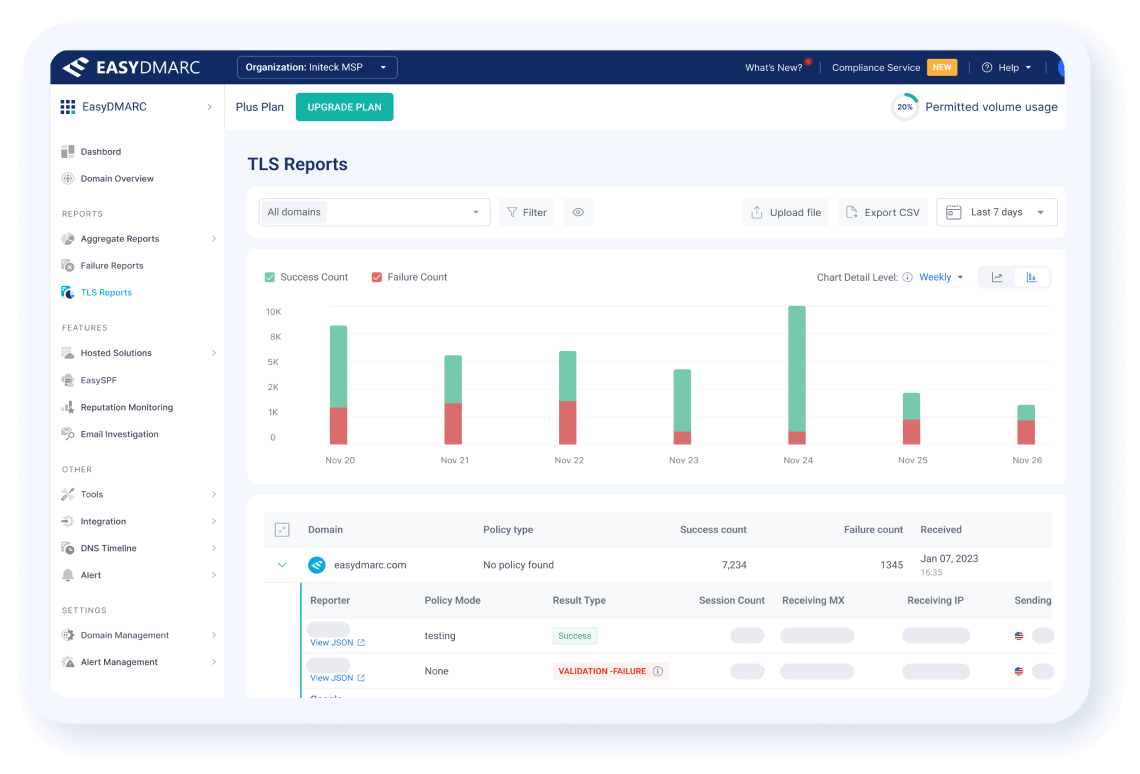Expand the Hosted Solutions submenu chevron

click(x=214, y=352)
